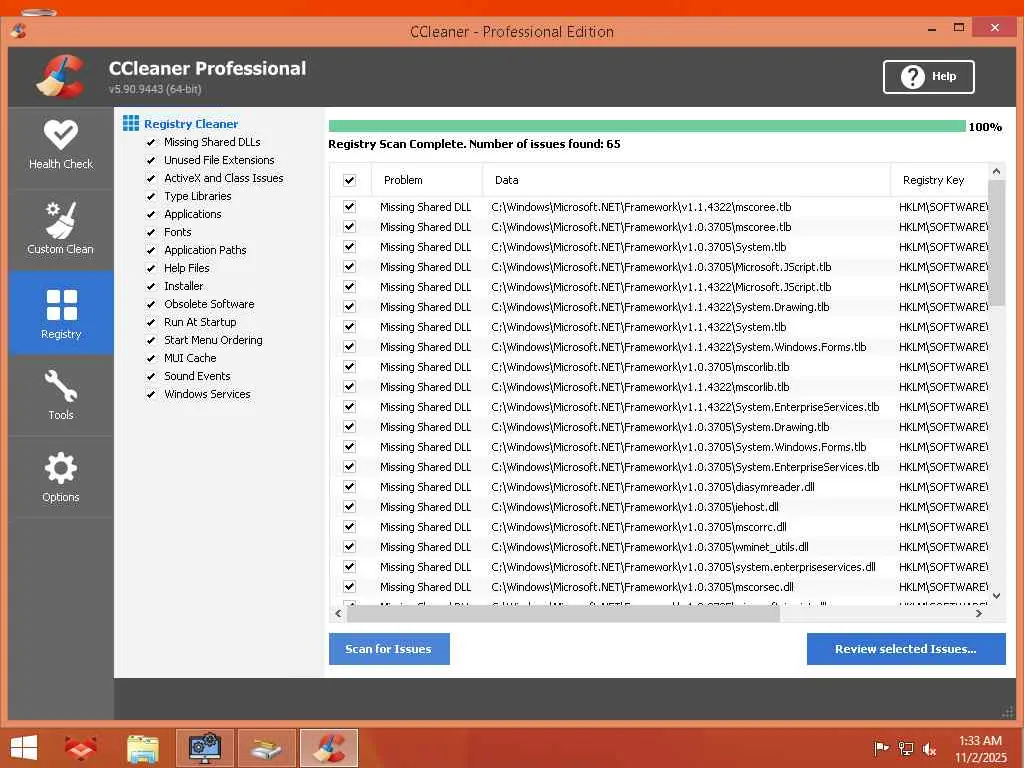Click the vertical scrollbar thumb
The width and height of the screenshot is (1024, 768).
click(x=997, y=242)
